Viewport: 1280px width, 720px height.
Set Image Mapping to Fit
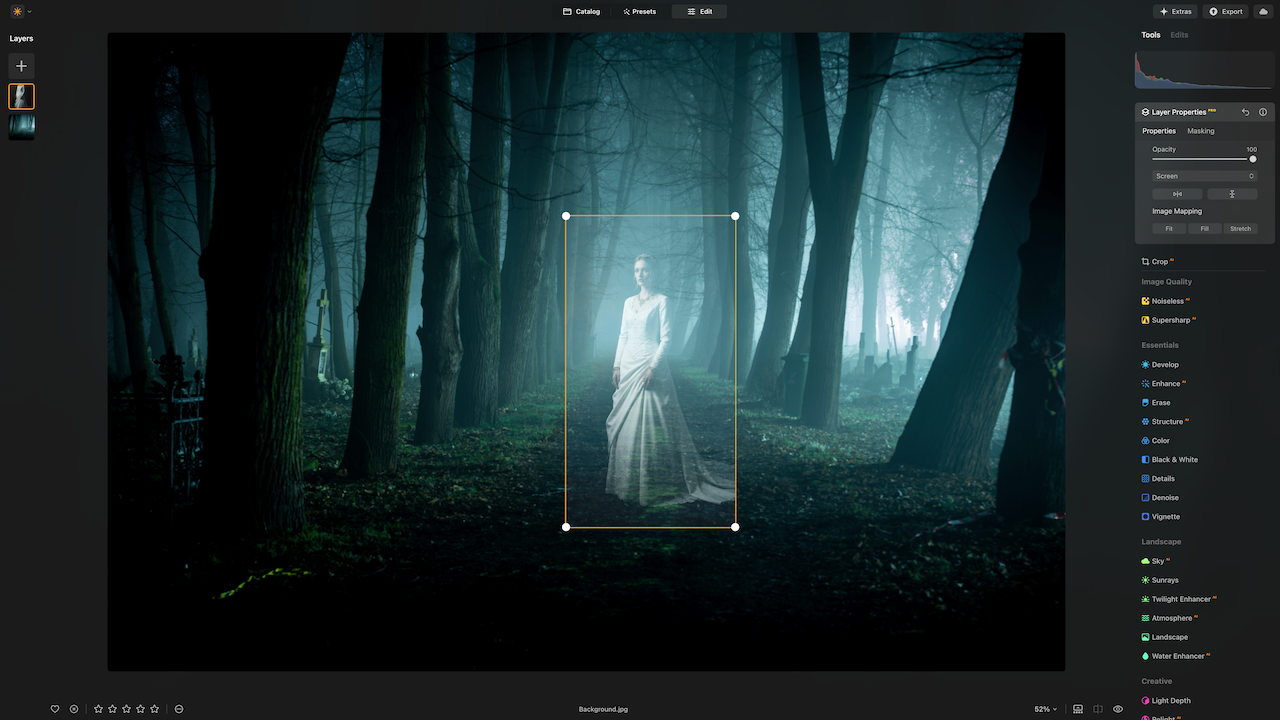(1169, 229)
